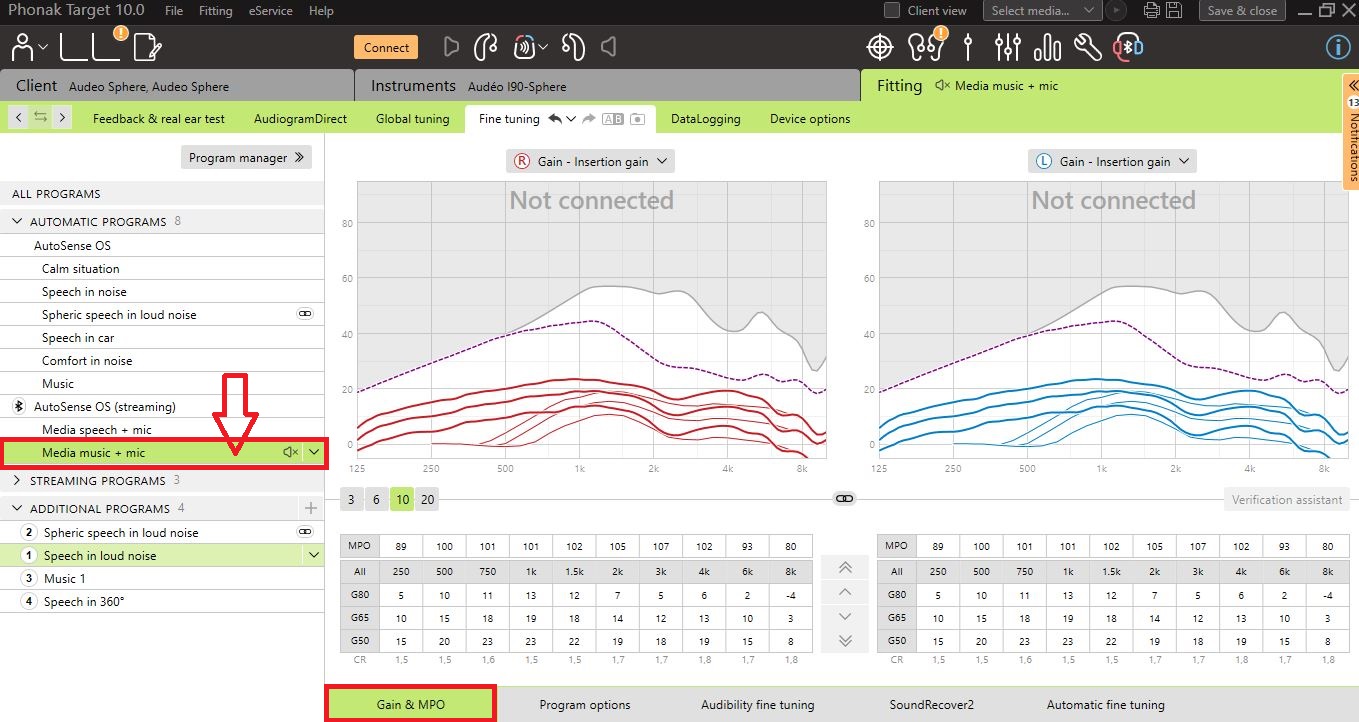Open the bar chart datalogging icon
This screenshot has width=1359, height=722.
(x=1047, y=47)
